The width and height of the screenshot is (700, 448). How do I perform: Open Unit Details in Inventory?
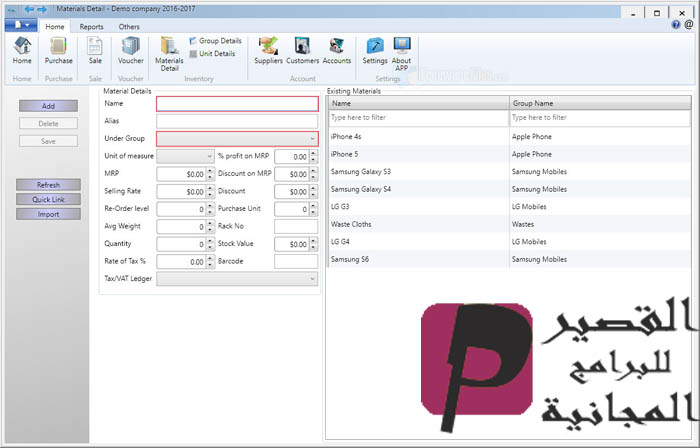(x=212, y=54)
